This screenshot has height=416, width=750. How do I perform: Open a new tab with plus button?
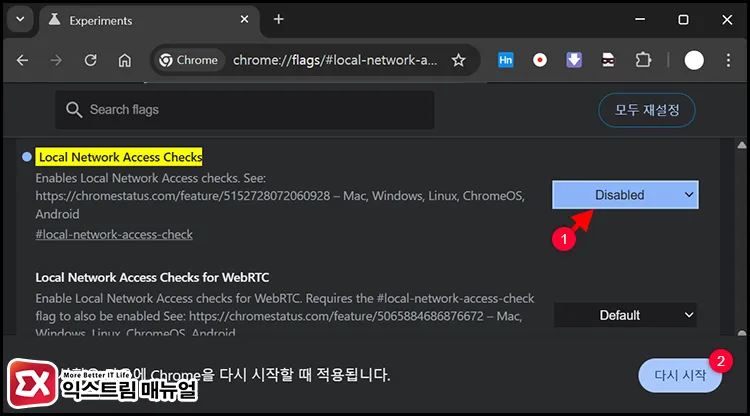[278, 19]
